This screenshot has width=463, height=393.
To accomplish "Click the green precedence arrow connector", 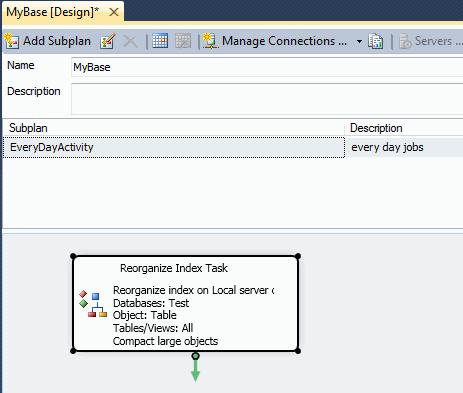I will (x=195, y=367).
